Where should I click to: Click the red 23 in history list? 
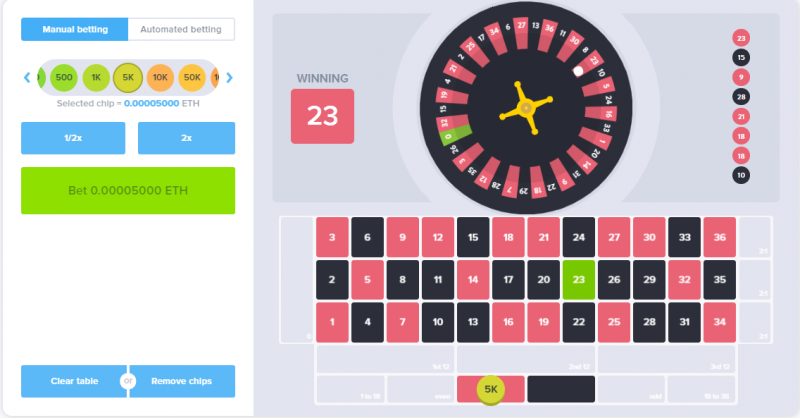point(741,38)
